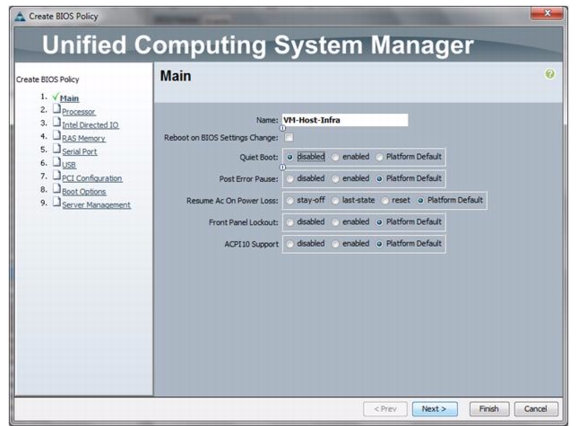576x426 pixels.
Task: Click the green checkmark beside Main
Action: pos(55,97)
